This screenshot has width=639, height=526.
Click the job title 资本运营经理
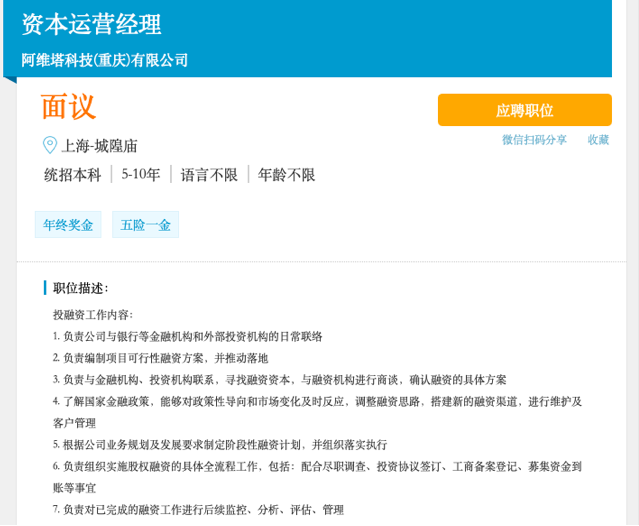(x=91, y=24)
